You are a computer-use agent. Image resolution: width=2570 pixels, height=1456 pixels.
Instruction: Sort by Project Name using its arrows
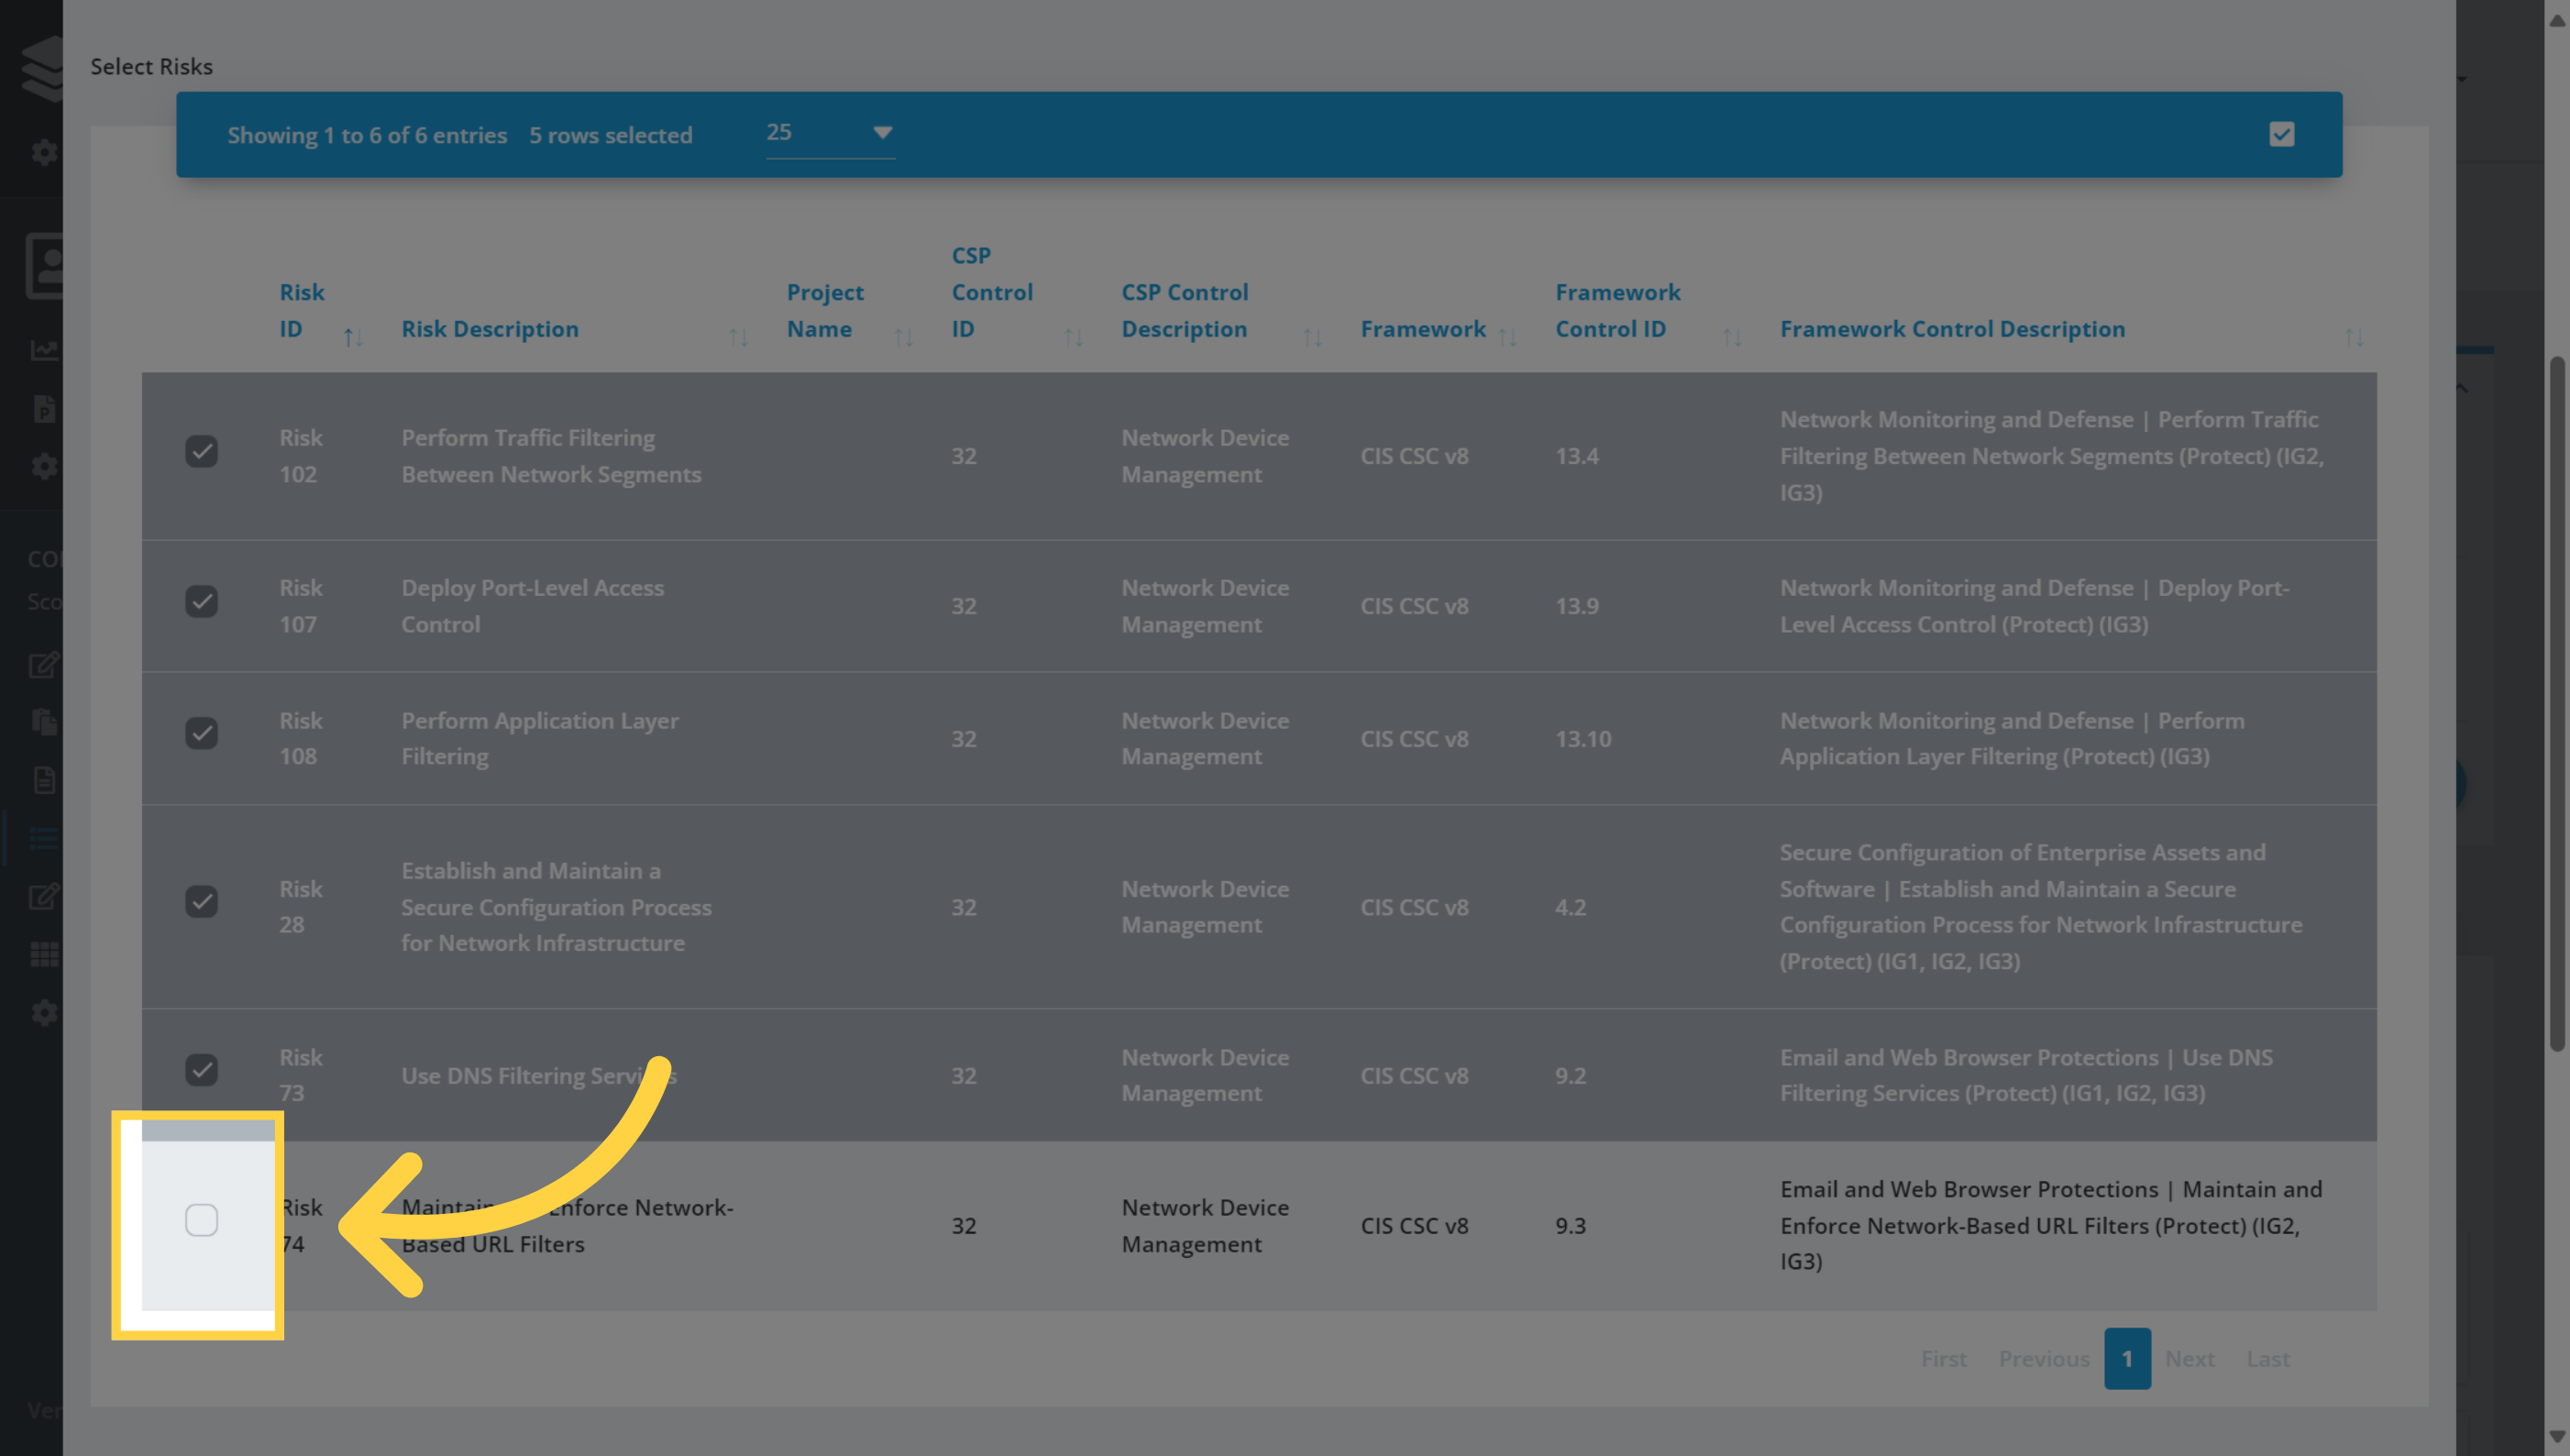tap(904, 338)
